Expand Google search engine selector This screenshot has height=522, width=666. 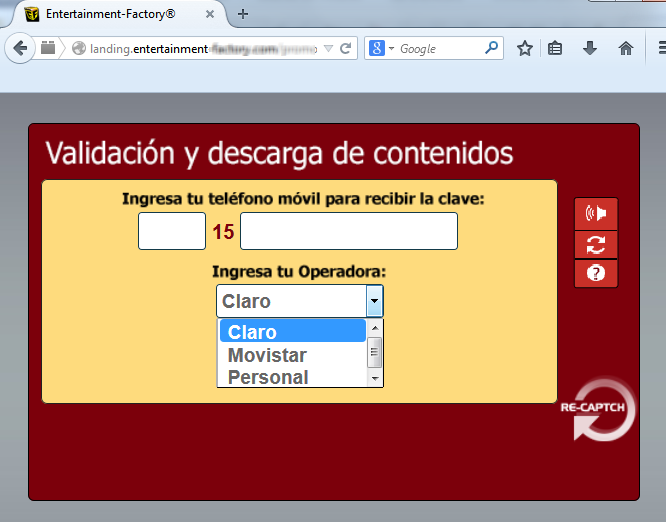point(382,48)
